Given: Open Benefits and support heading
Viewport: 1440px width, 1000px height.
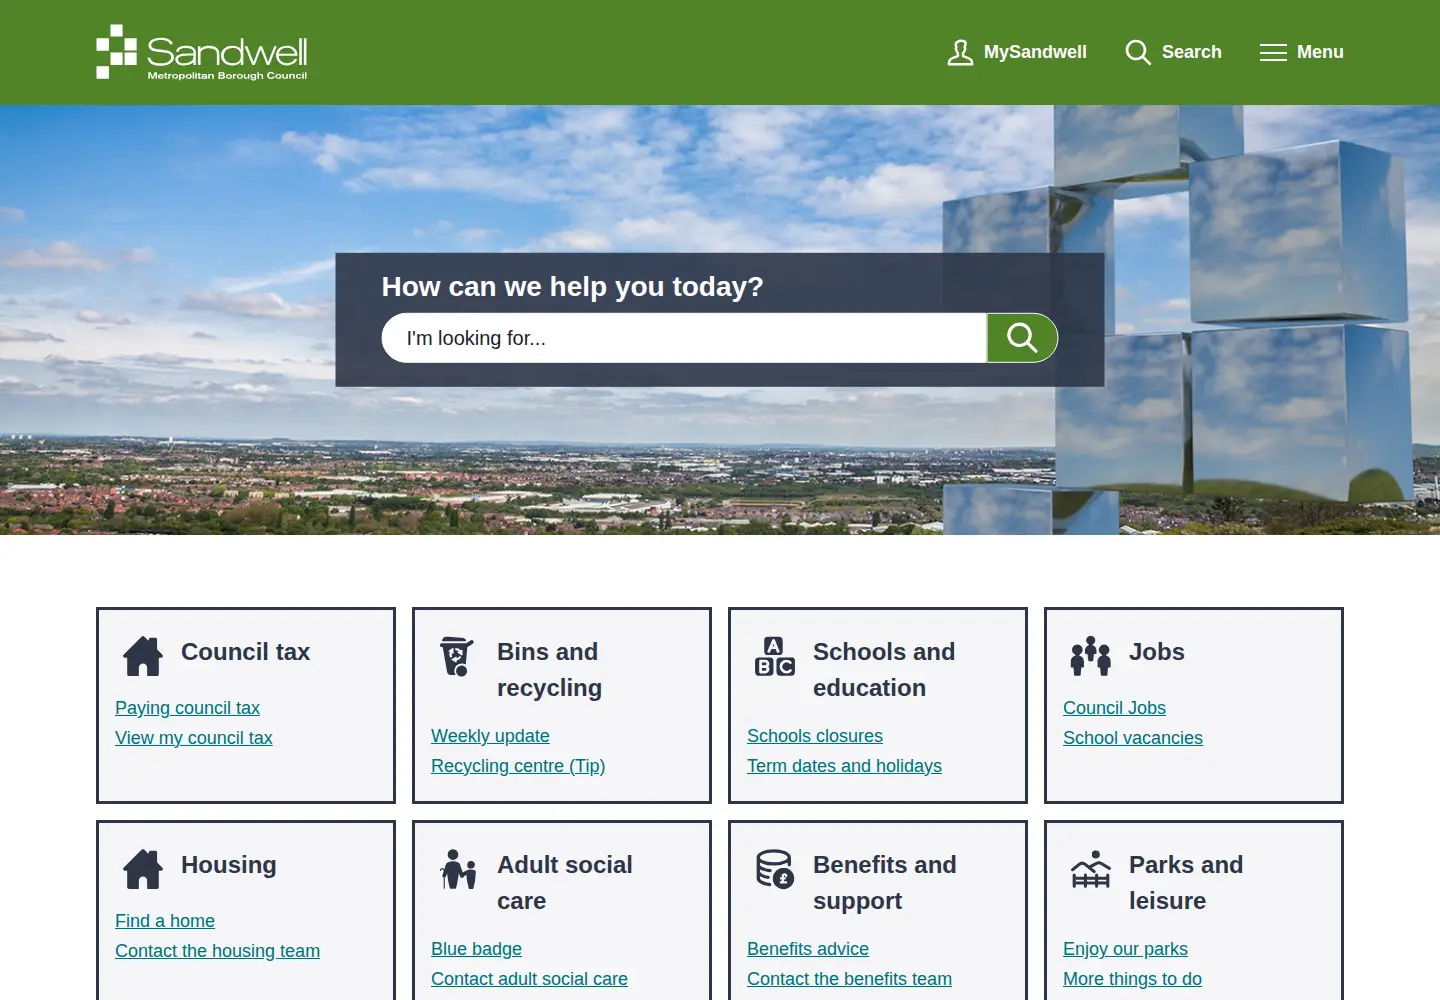Looking at the screenshot, I should [885, 883].
